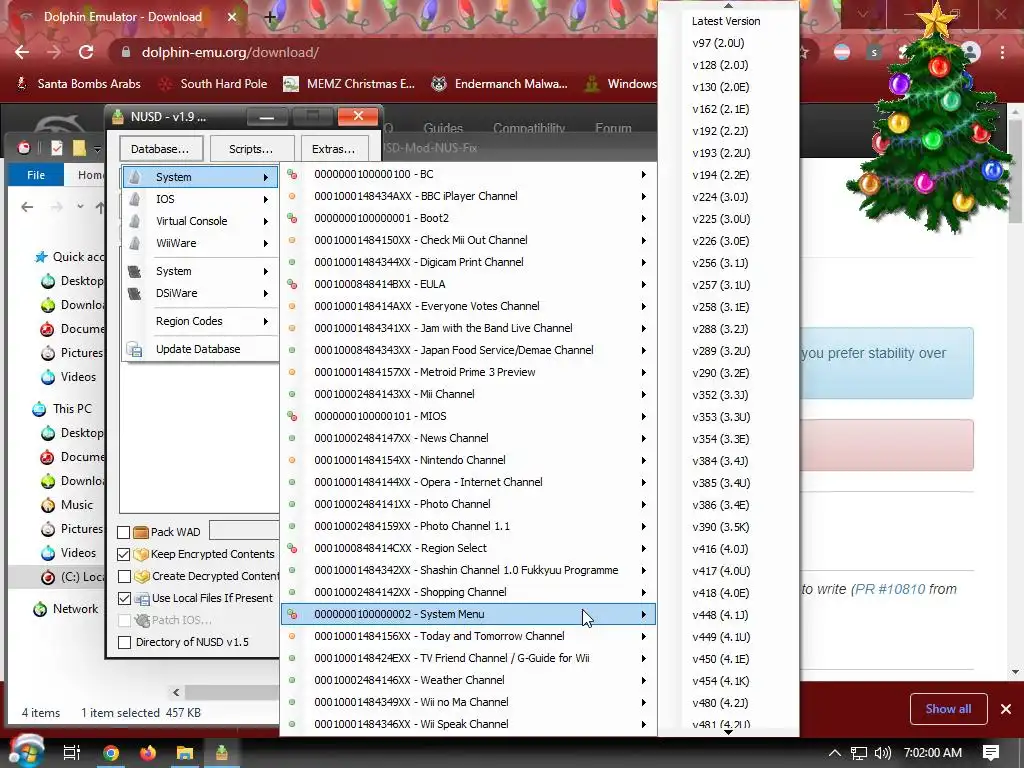The width and height of the screenshot is (1024, 768).
Task: Choose Latest Version from version list
Action: click(x=728, y=21)
